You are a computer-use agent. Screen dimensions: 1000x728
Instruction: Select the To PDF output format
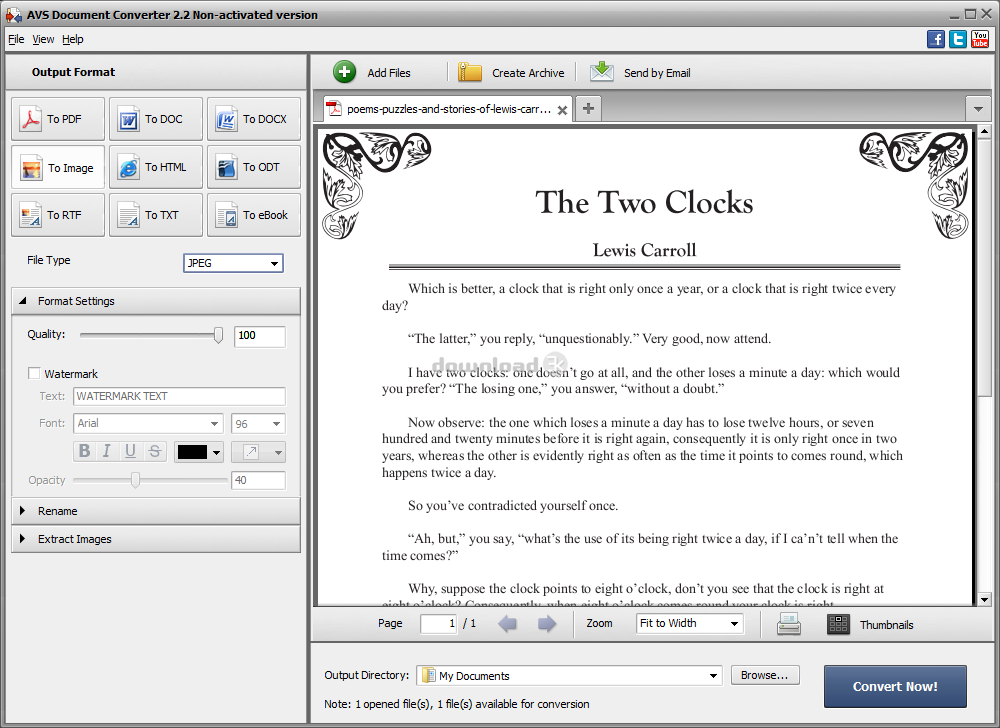[58, 119]
